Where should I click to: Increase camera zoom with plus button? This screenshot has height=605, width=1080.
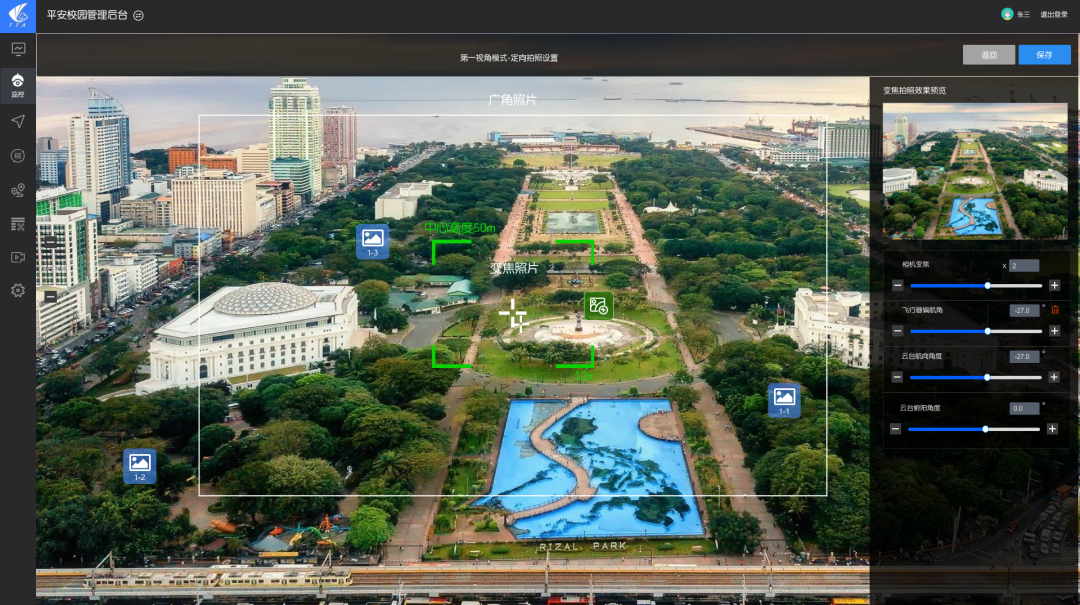coord(1054,286)
